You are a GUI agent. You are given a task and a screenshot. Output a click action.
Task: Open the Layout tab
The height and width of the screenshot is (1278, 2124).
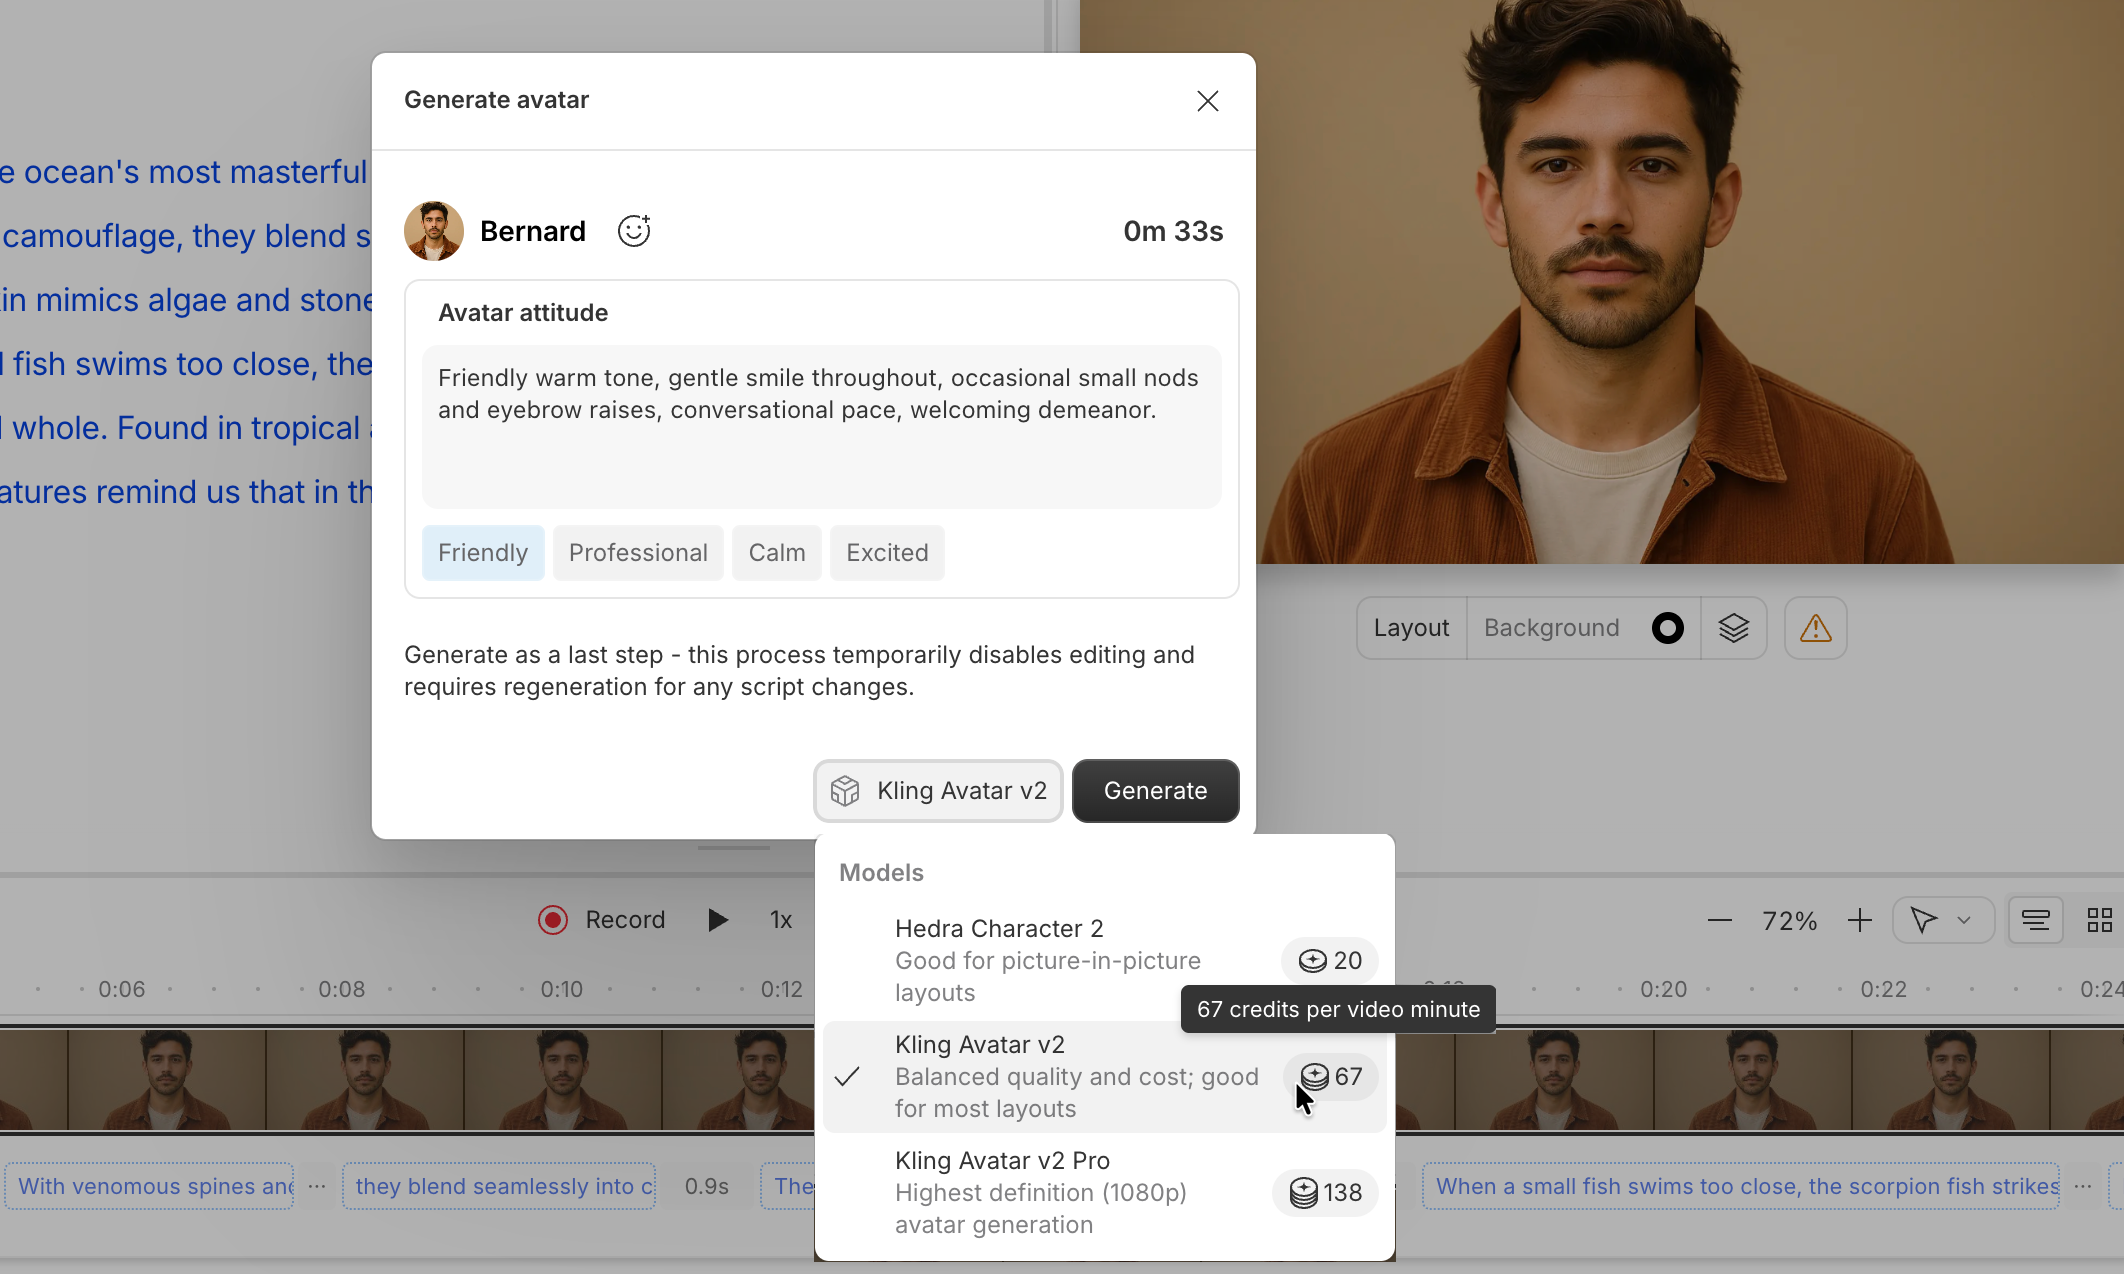1411,627
